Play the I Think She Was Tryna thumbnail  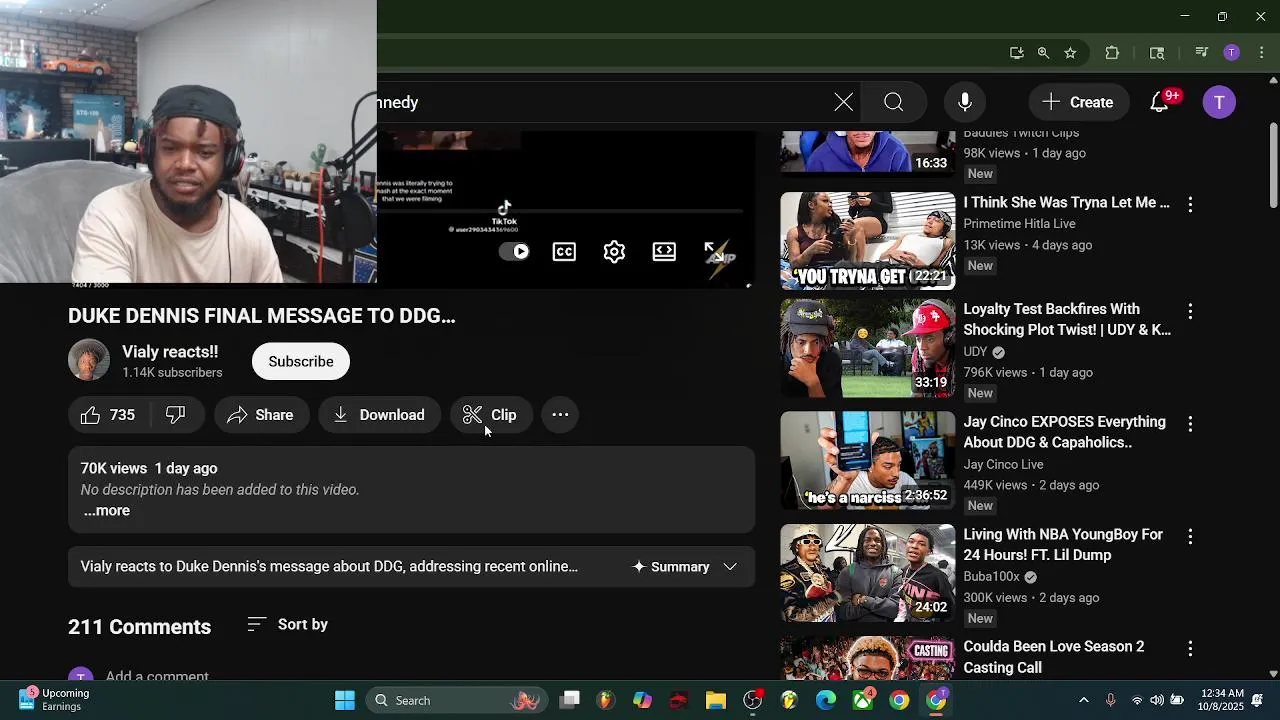[x=868, y=241]
